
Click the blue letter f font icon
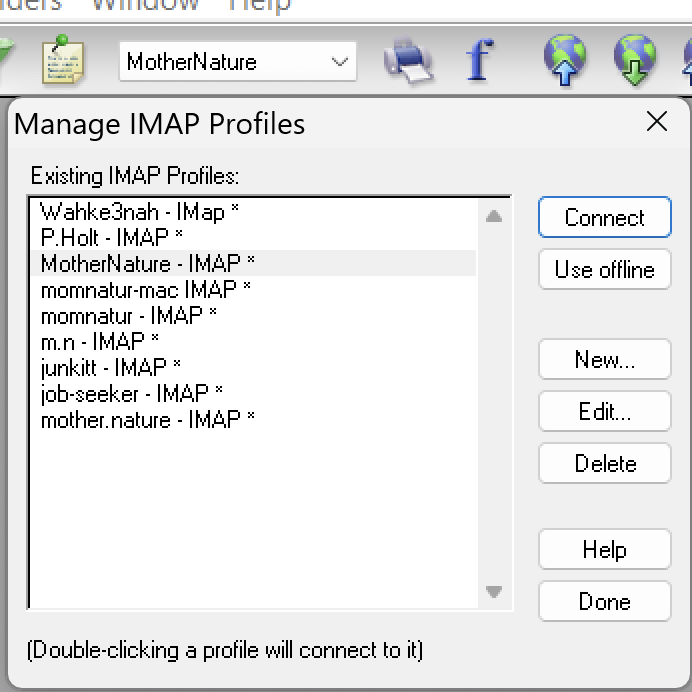480,61
